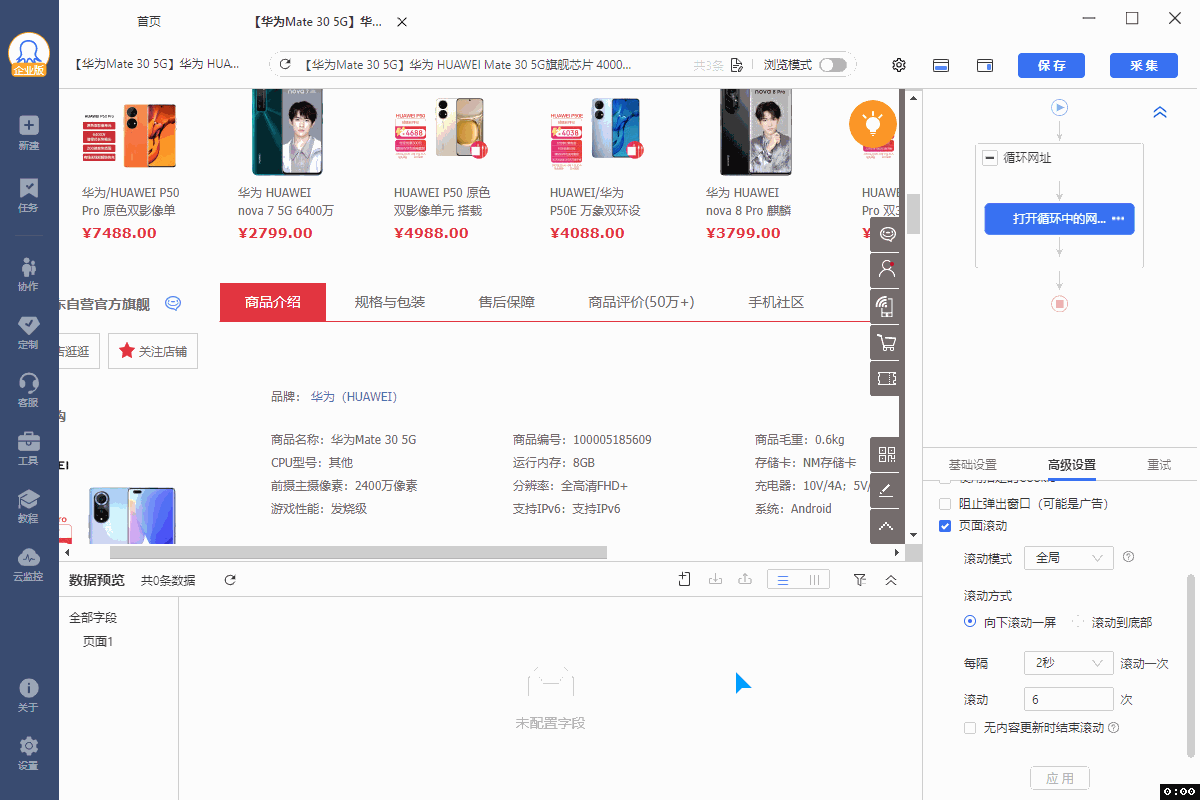Viewport: 1200px width, 800px height.
Task: Click the 采集 button
Action: 1144,65
